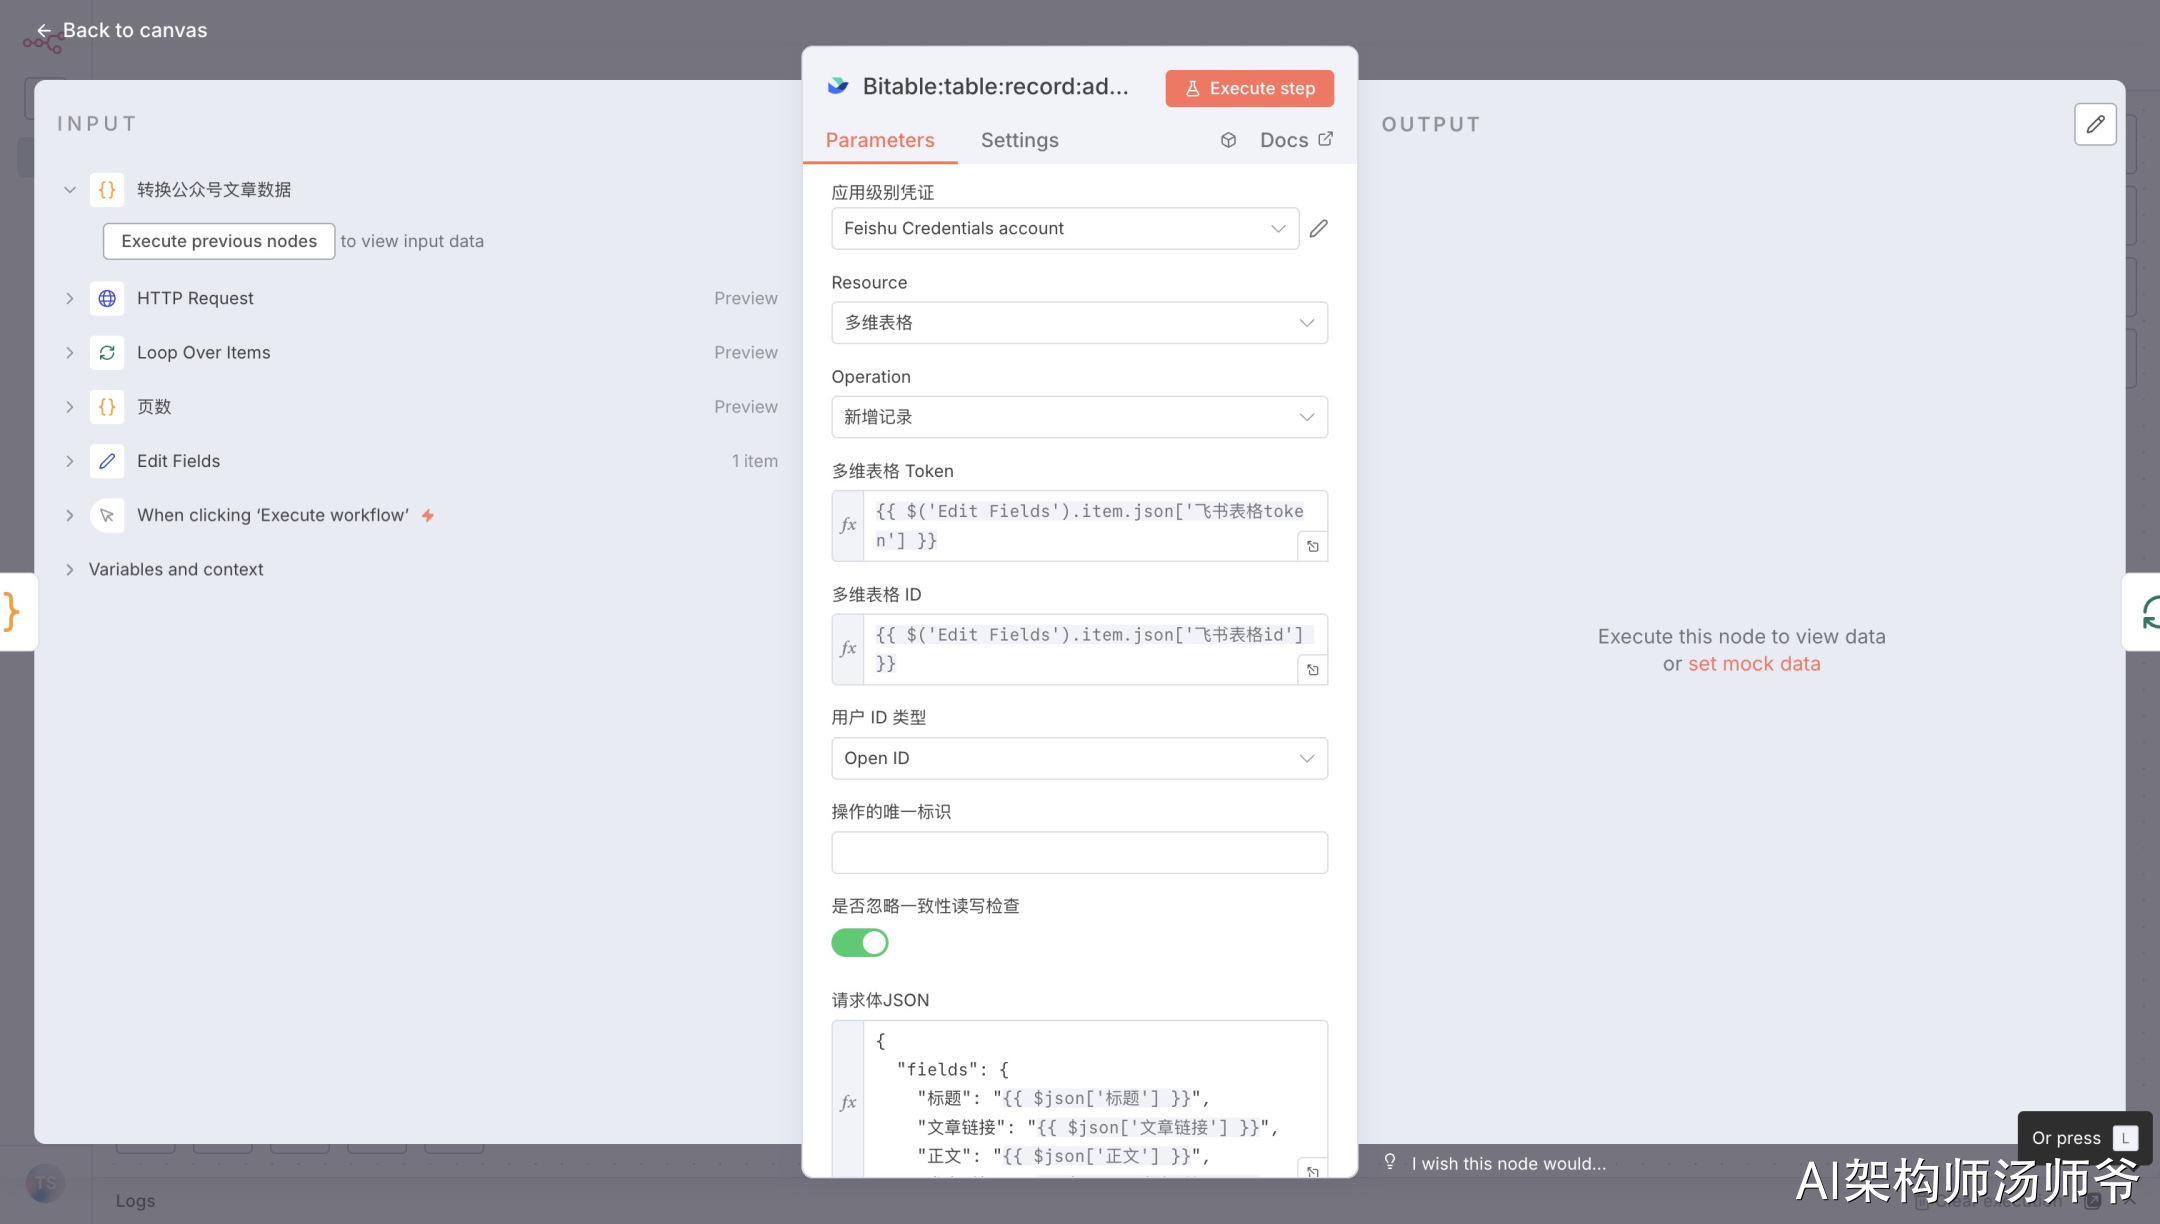Collapse the 转换公众号文章数据 node
Screen dimensions: 2160x1224
(x=70, y=189)
